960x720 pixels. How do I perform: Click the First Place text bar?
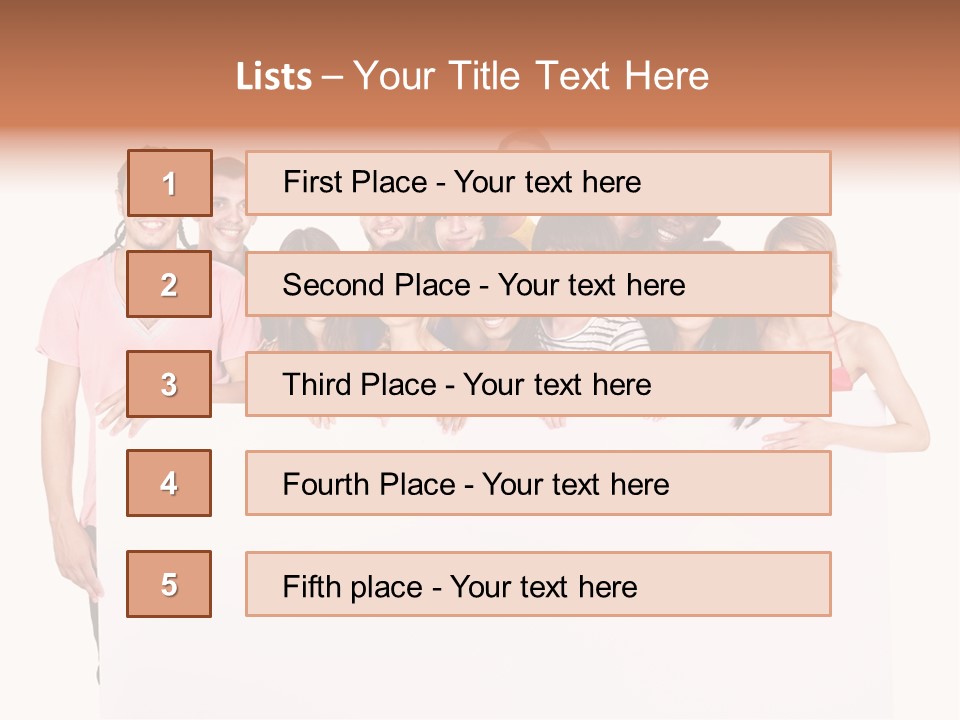[538, 183]
